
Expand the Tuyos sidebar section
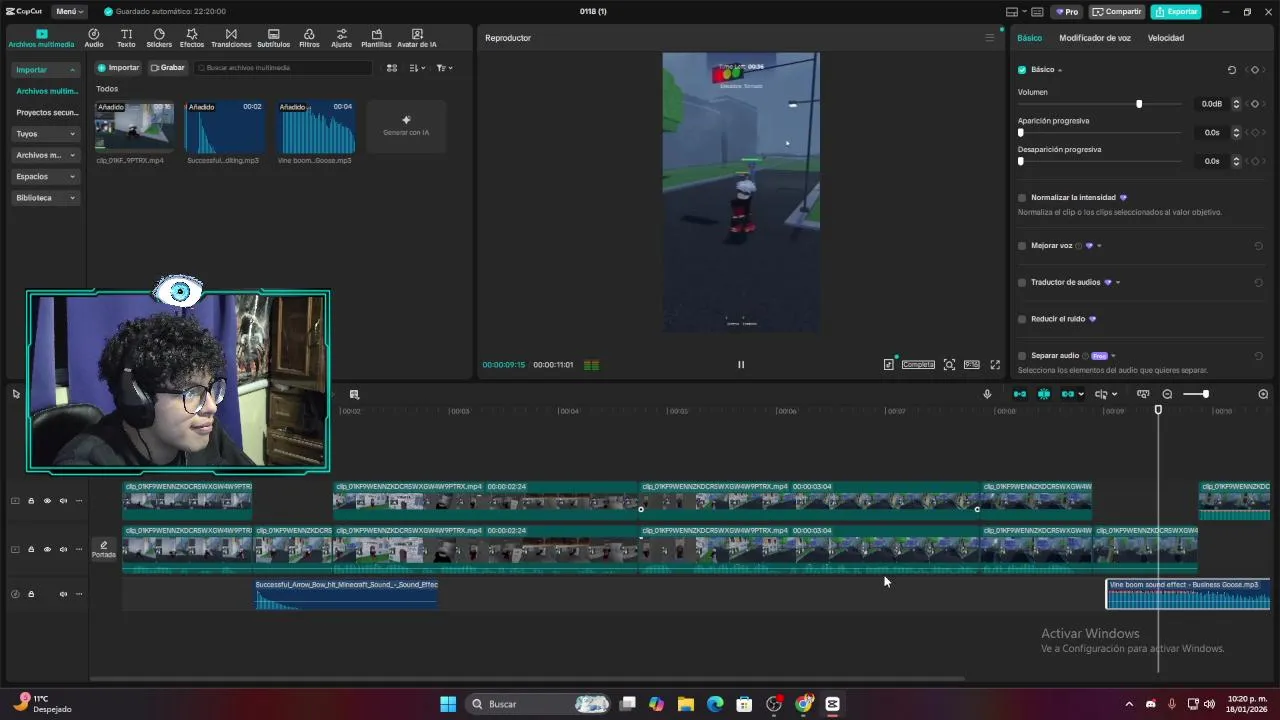pos(46,134)
